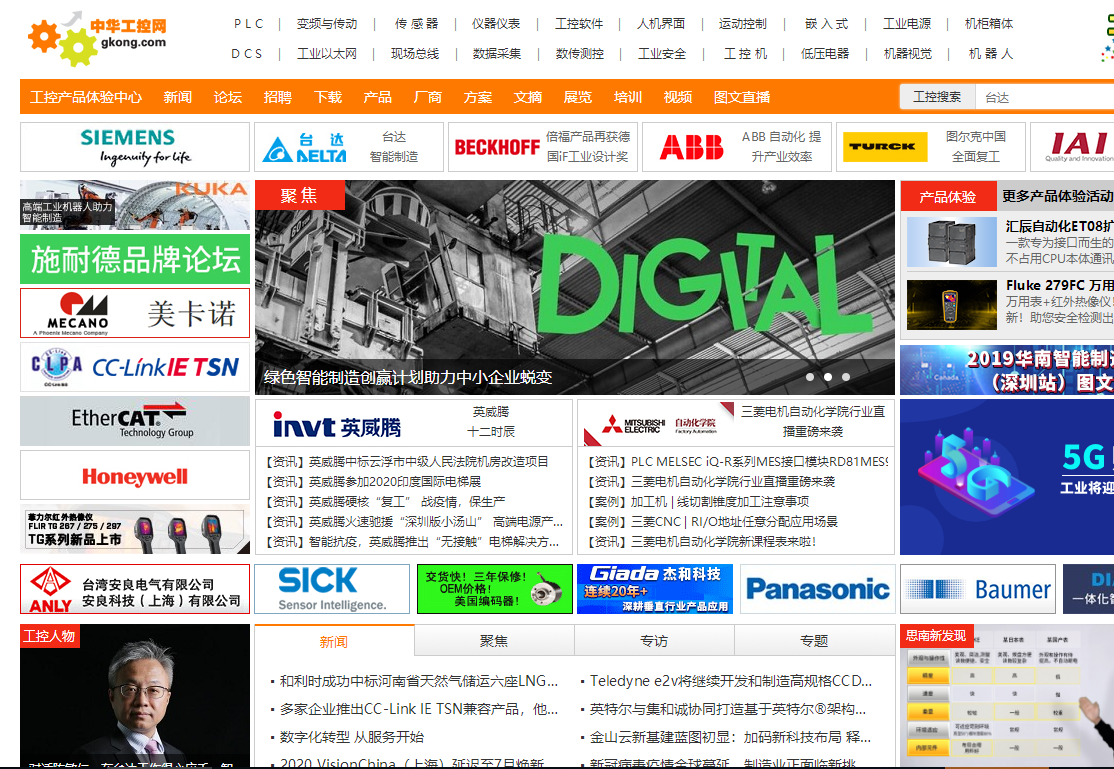Click the PLC category link

(x=249, y=23)
